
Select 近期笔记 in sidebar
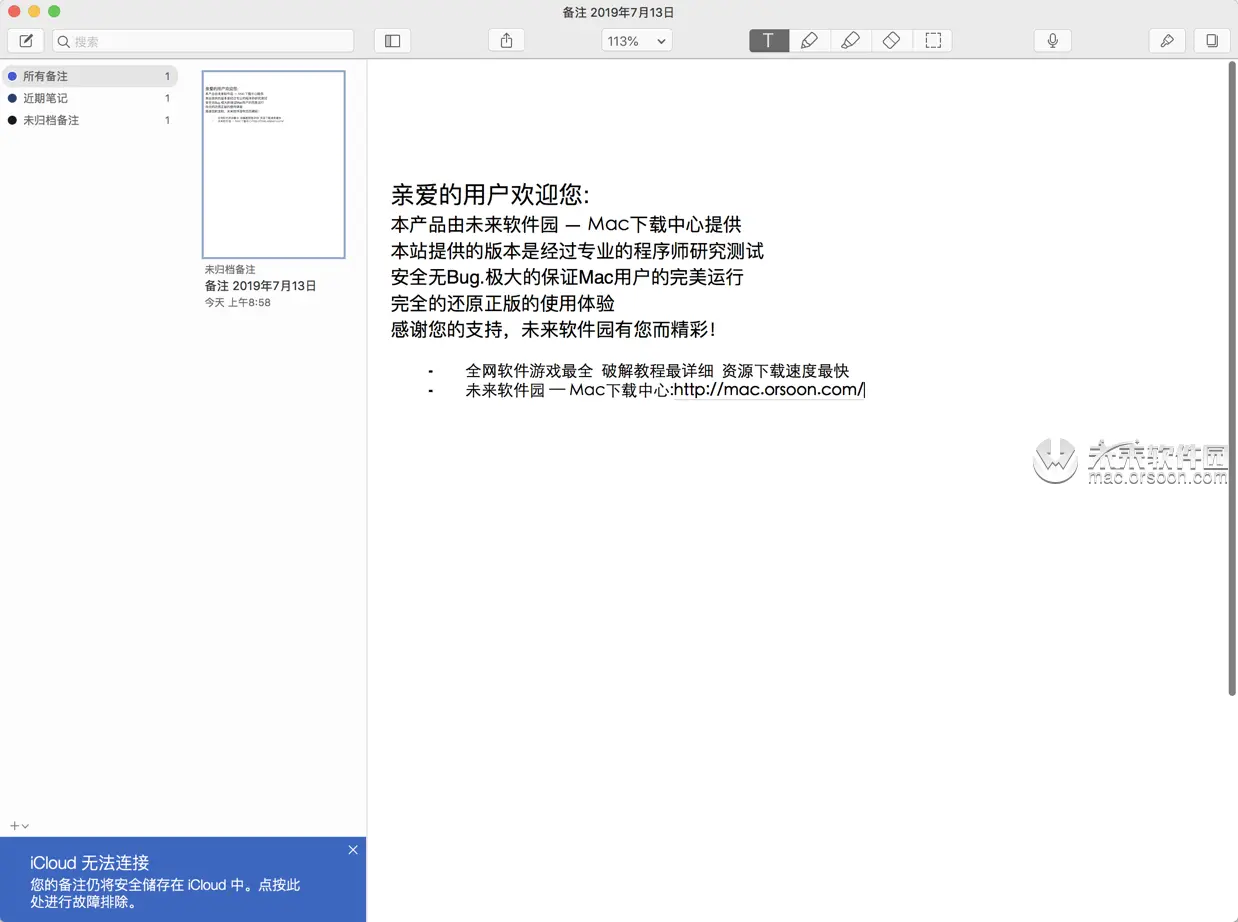tap(90, 98)
